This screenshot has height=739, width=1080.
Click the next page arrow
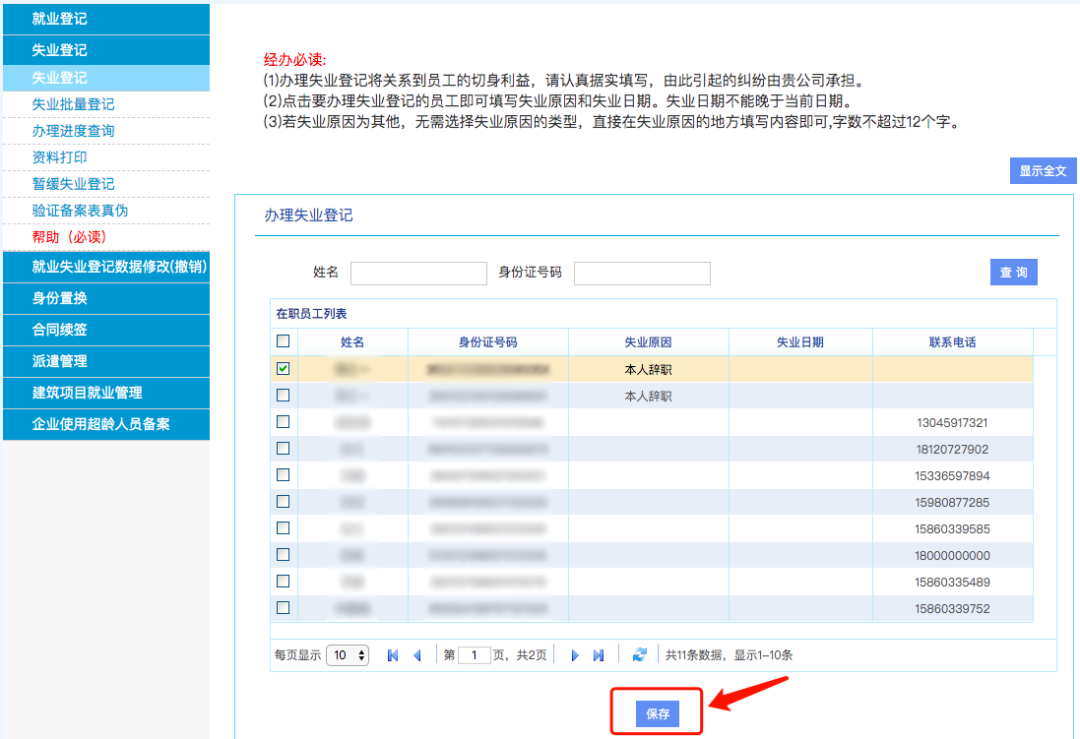click(575, 655)
